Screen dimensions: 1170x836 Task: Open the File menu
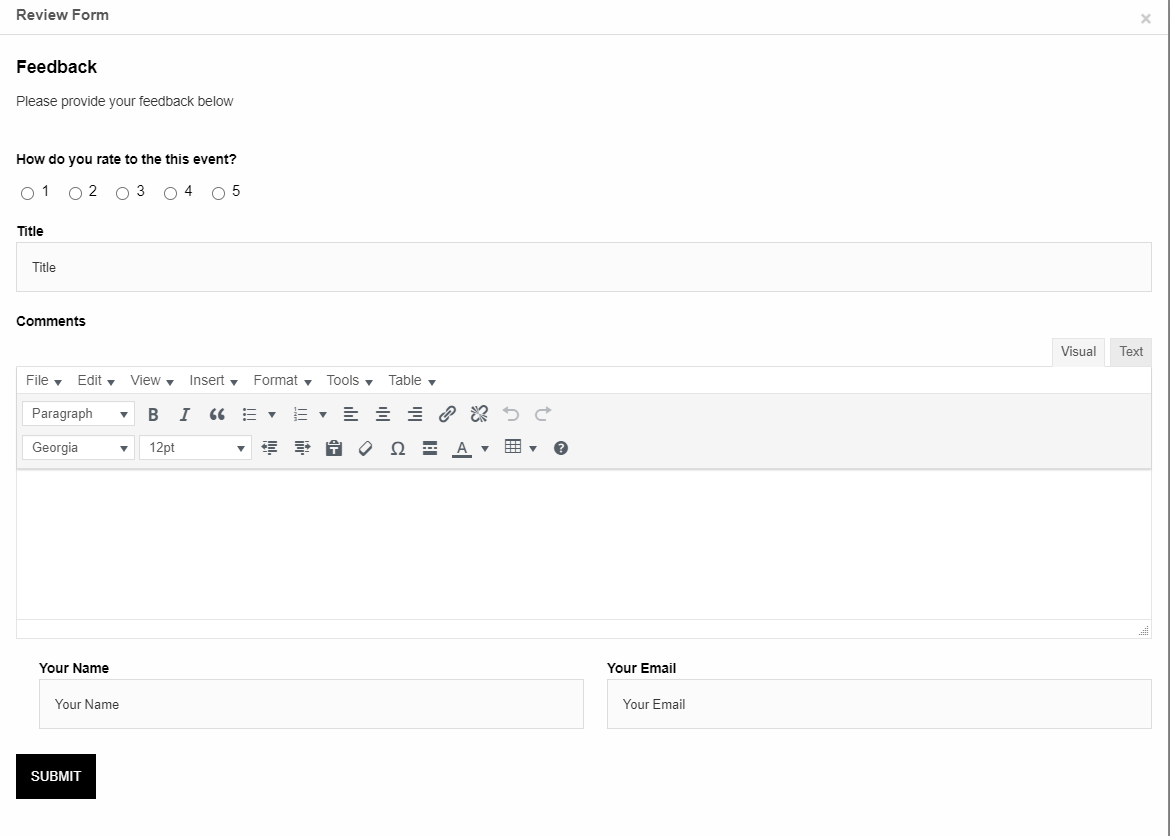(43, 381)
